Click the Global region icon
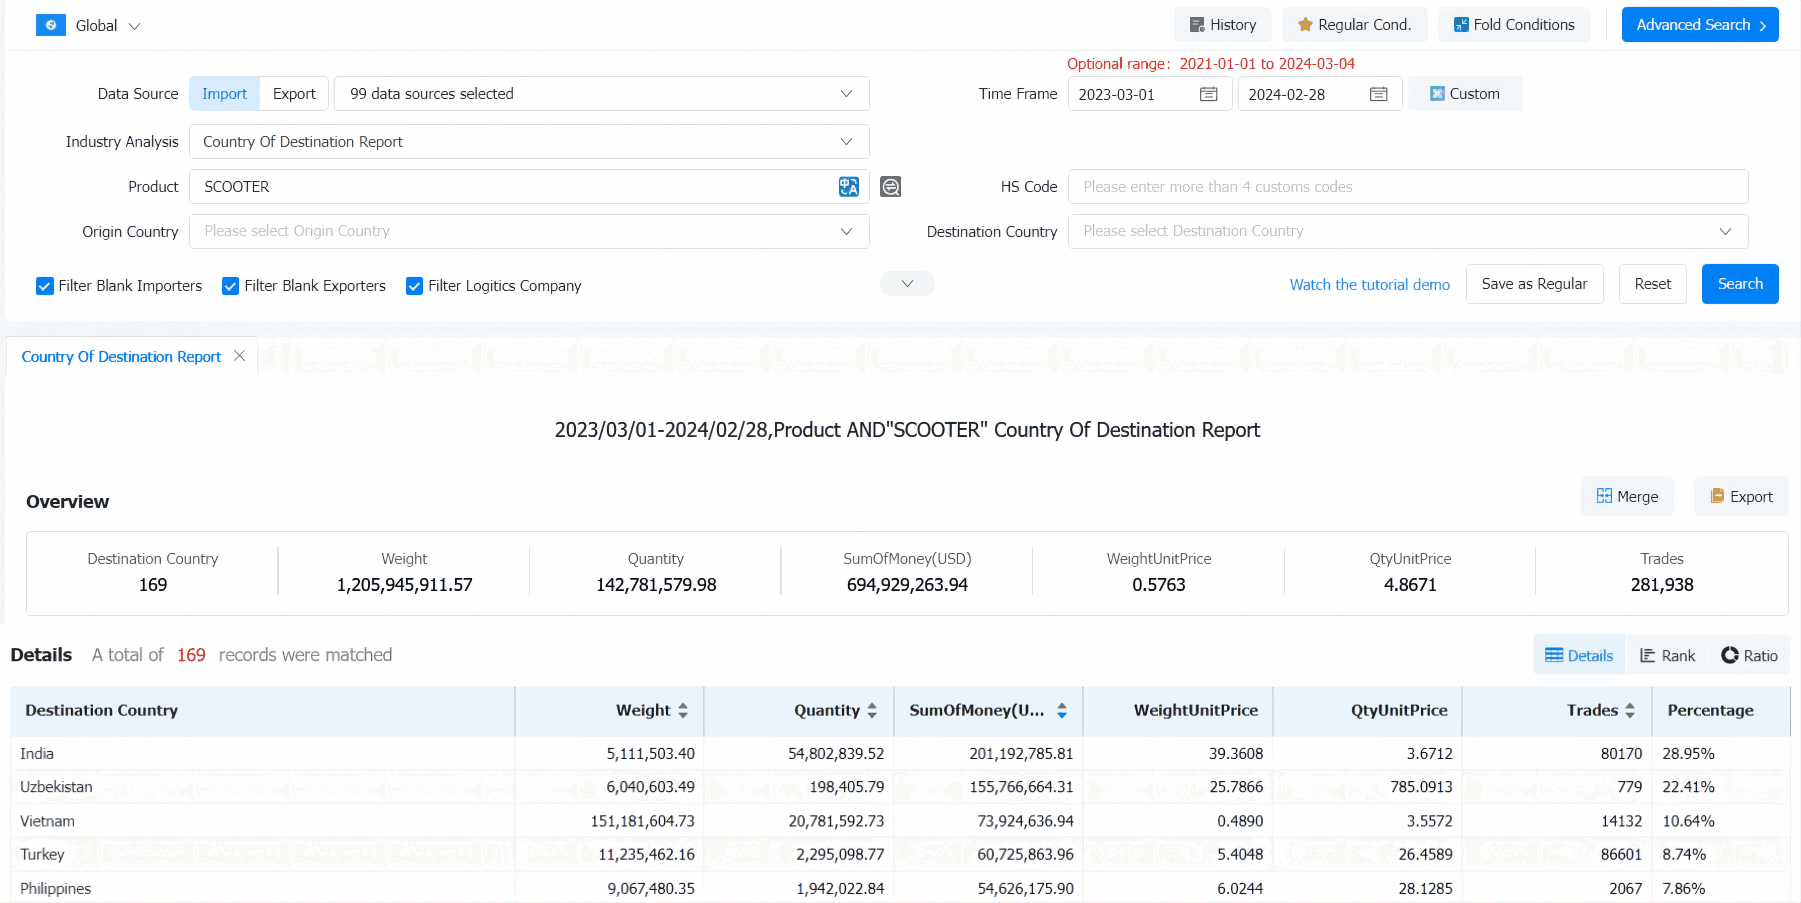This screenshot has height=903, width=1801. click(51, 25)
